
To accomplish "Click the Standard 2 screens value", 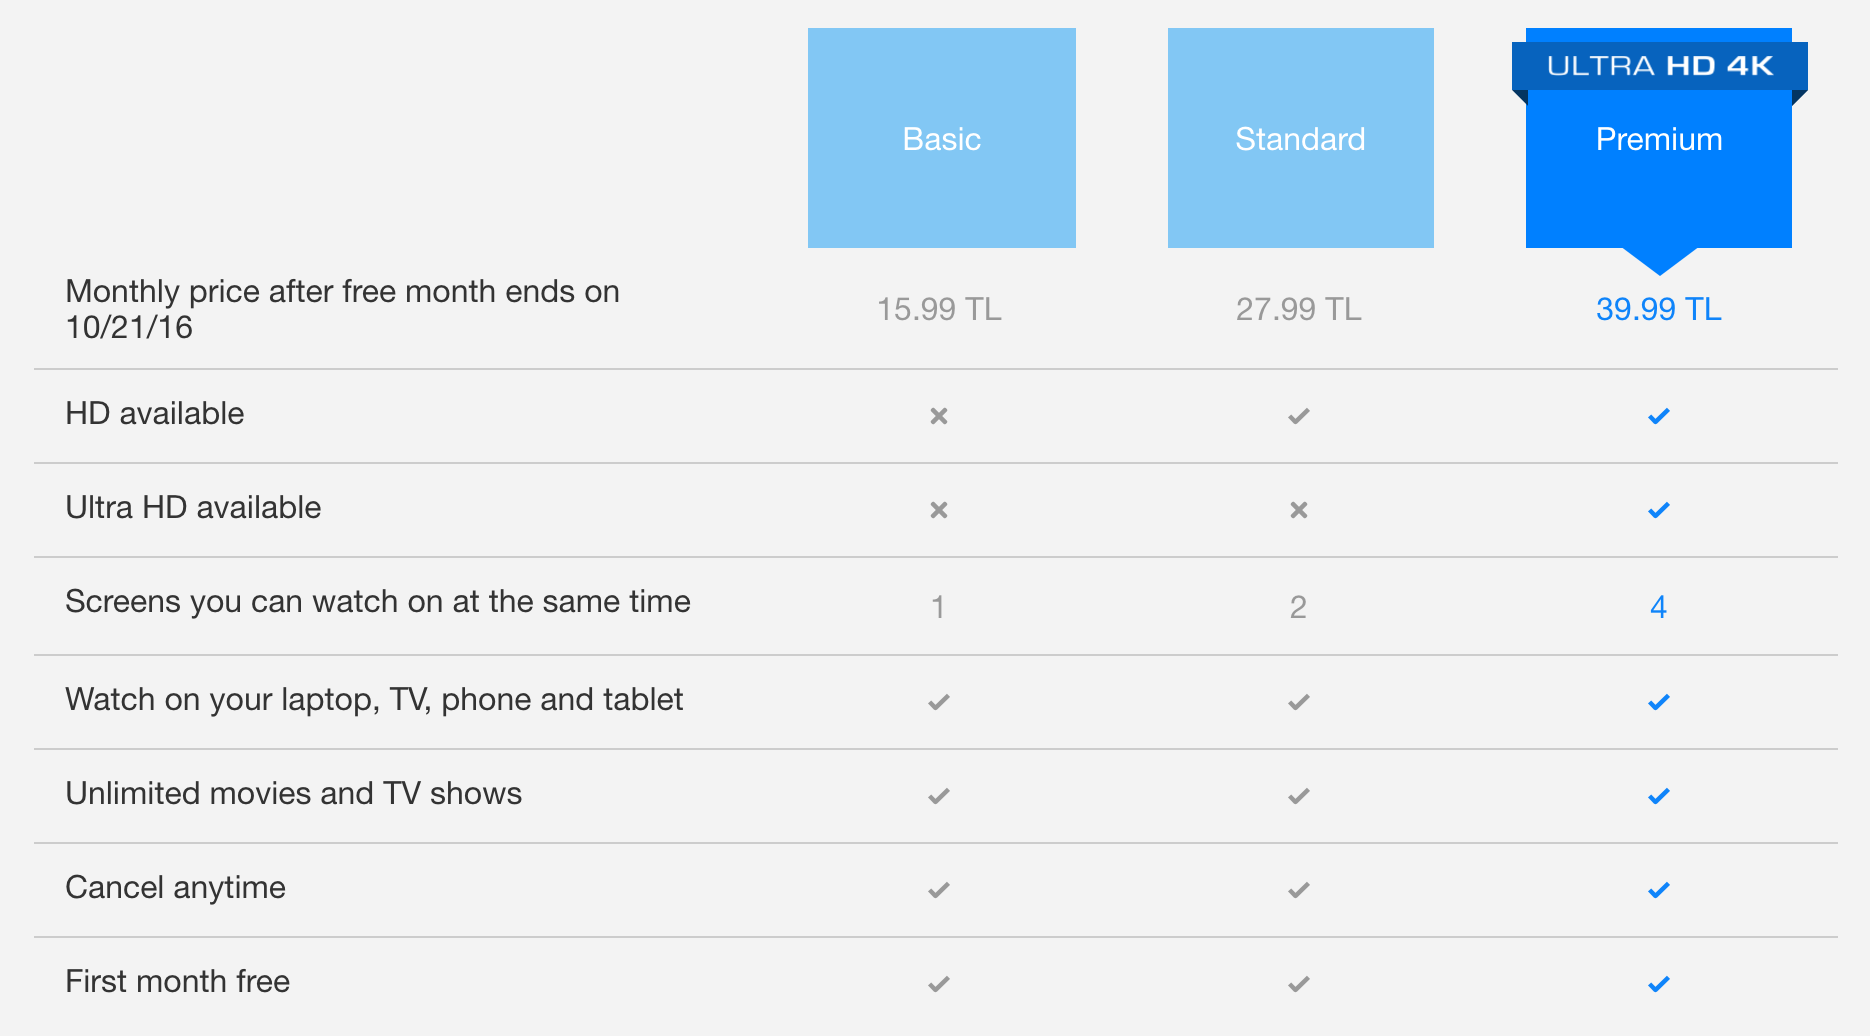I will click(1298, 607).
